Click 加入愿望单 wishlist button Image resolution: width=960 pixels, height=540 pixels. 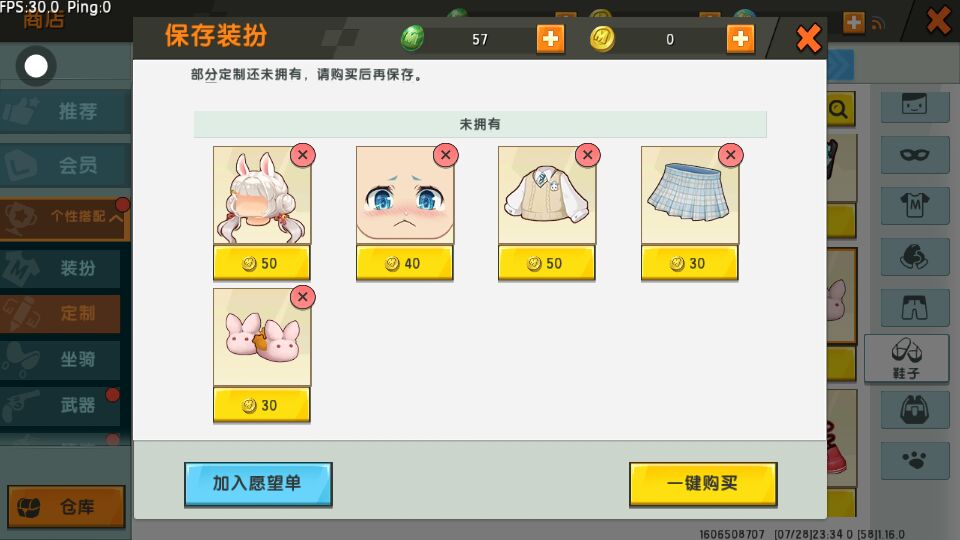pyautogui.click(x=258, y=484)
